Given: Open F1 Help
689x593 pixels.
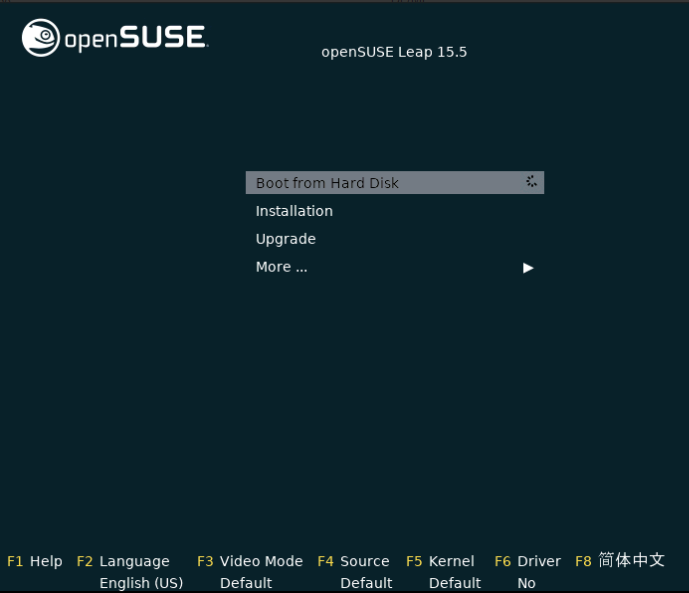Looking at the screenshot, I should 35,561.
